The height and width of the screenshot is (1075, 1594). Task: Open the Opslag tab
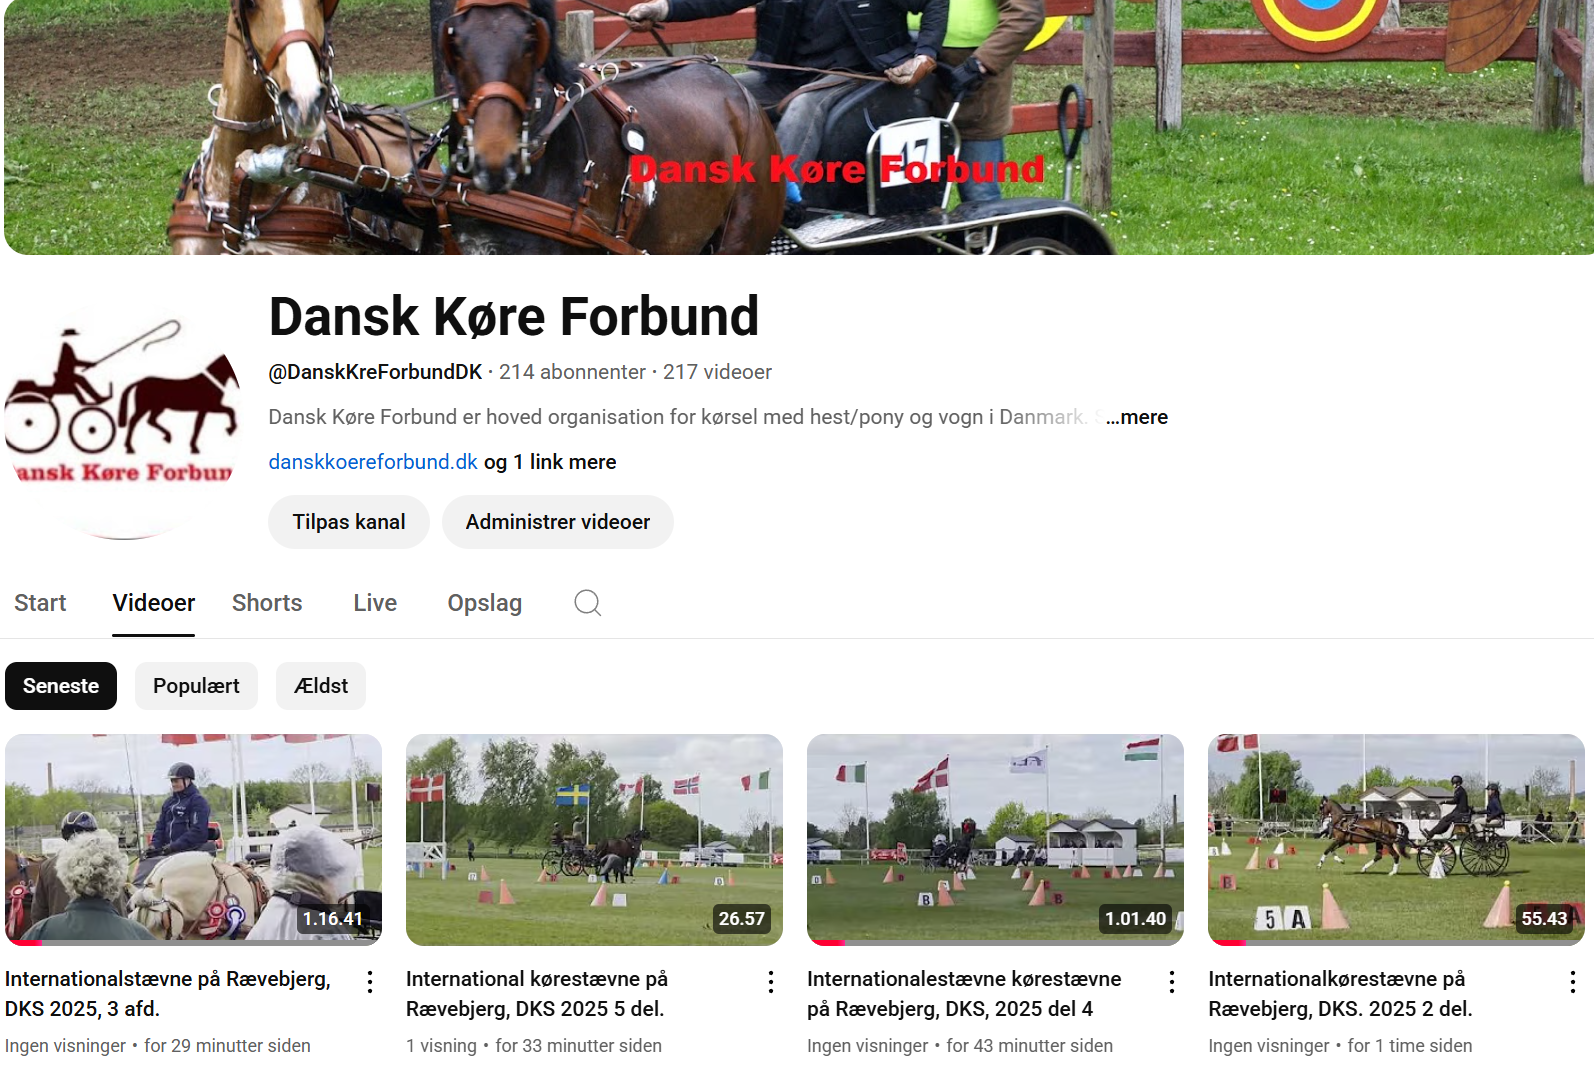tap(485, 603)
